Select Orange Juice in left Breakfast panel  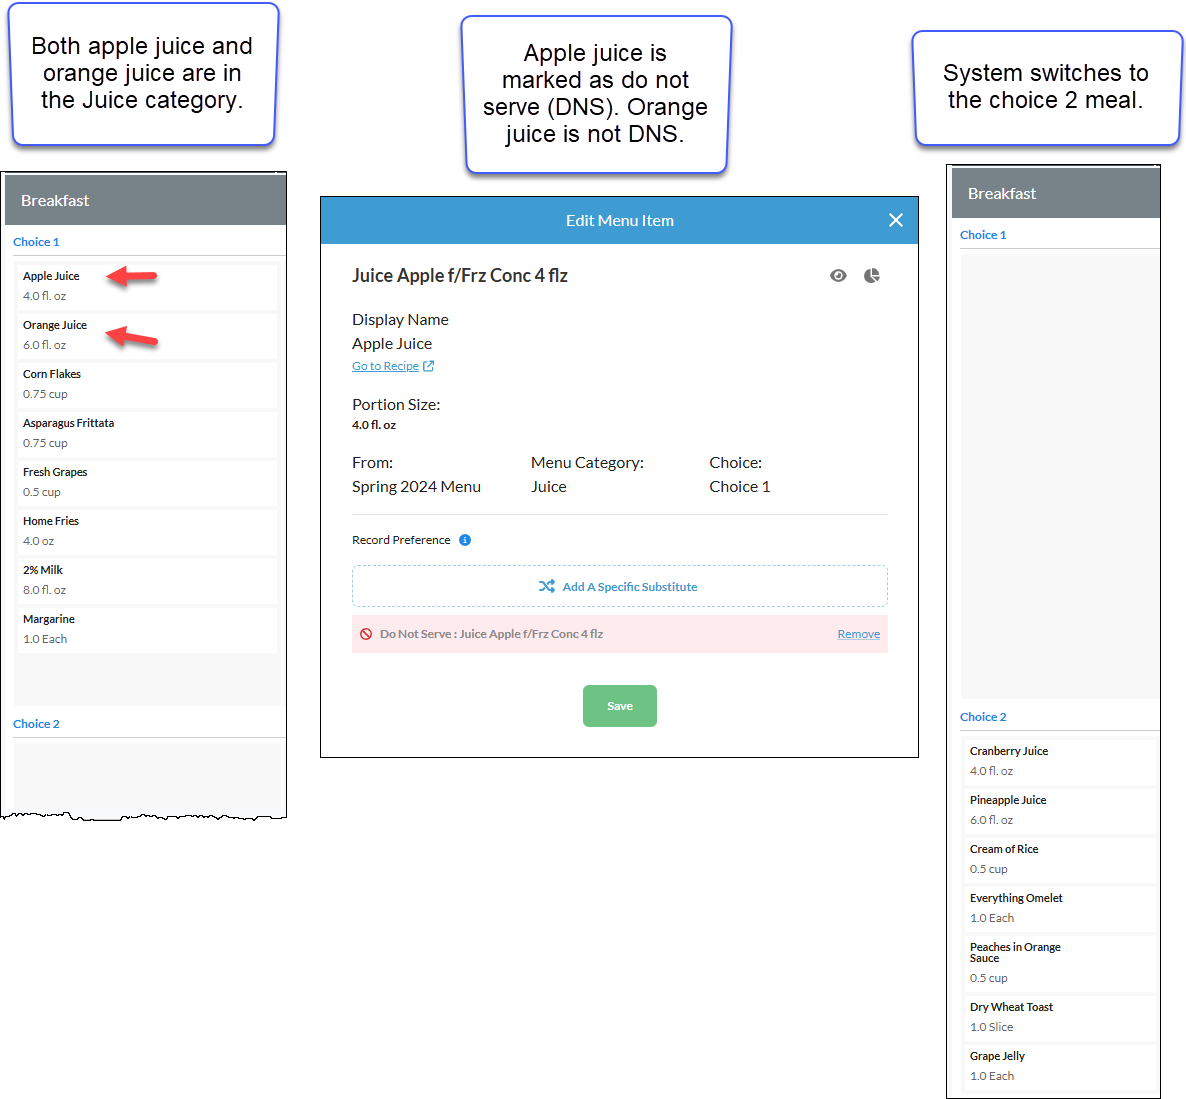click(x=147, y=335)
